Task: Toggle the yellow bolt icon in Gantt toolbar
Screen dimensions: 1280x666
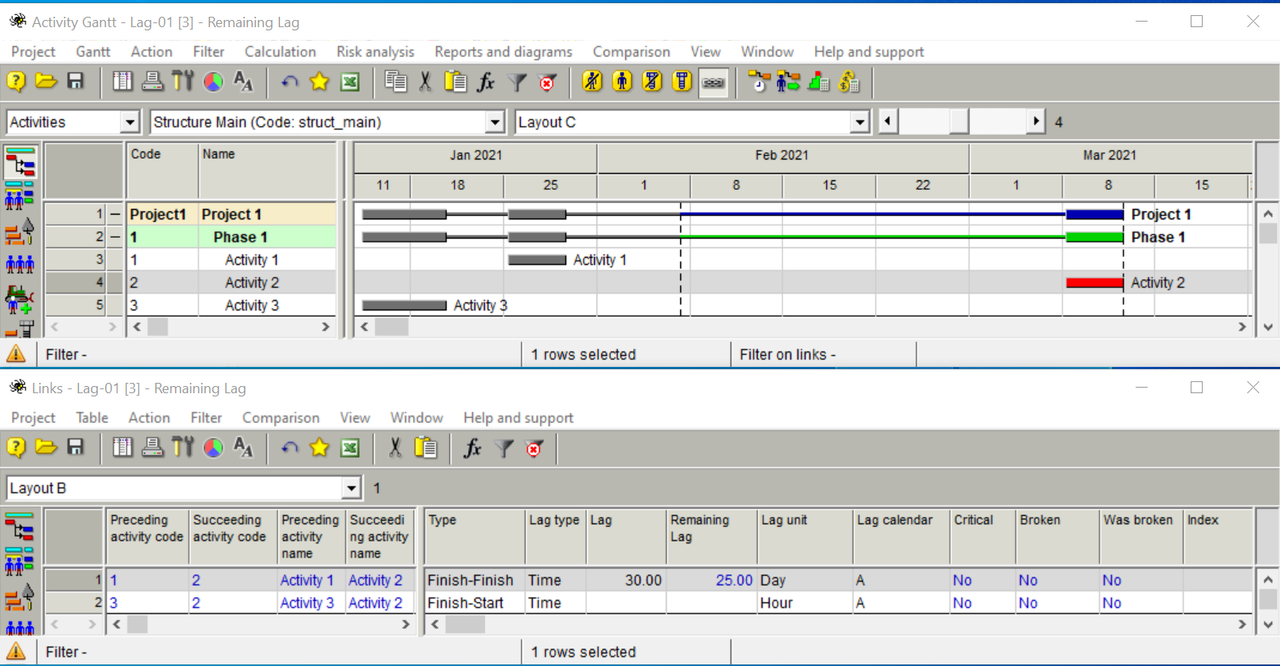Action: point(683,82)
